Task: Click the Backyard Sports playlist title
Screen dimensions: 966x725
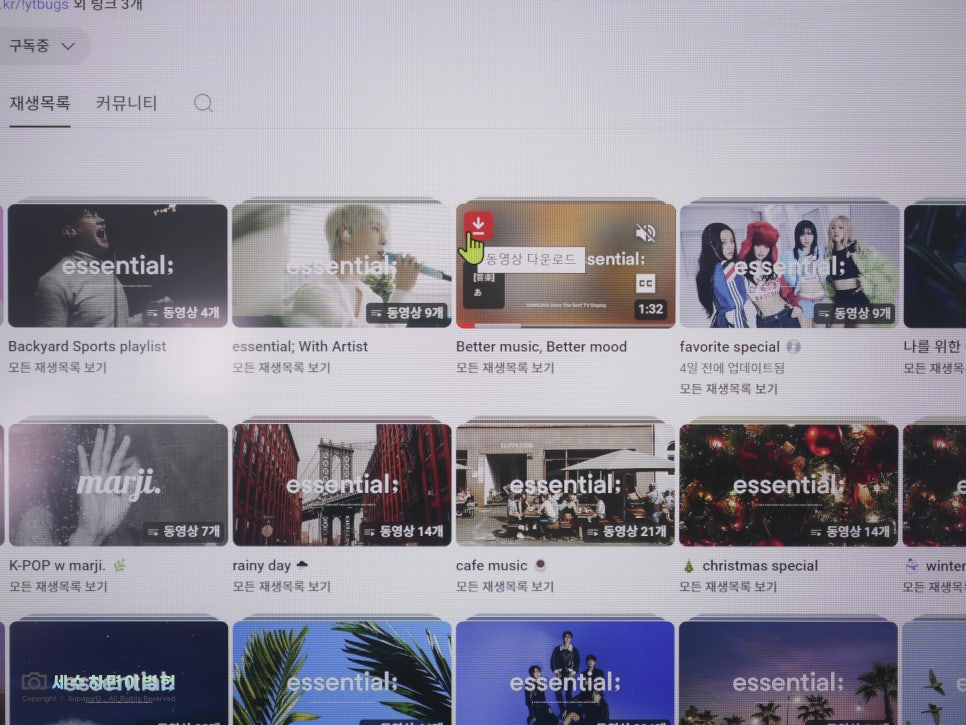Action: 87,346
